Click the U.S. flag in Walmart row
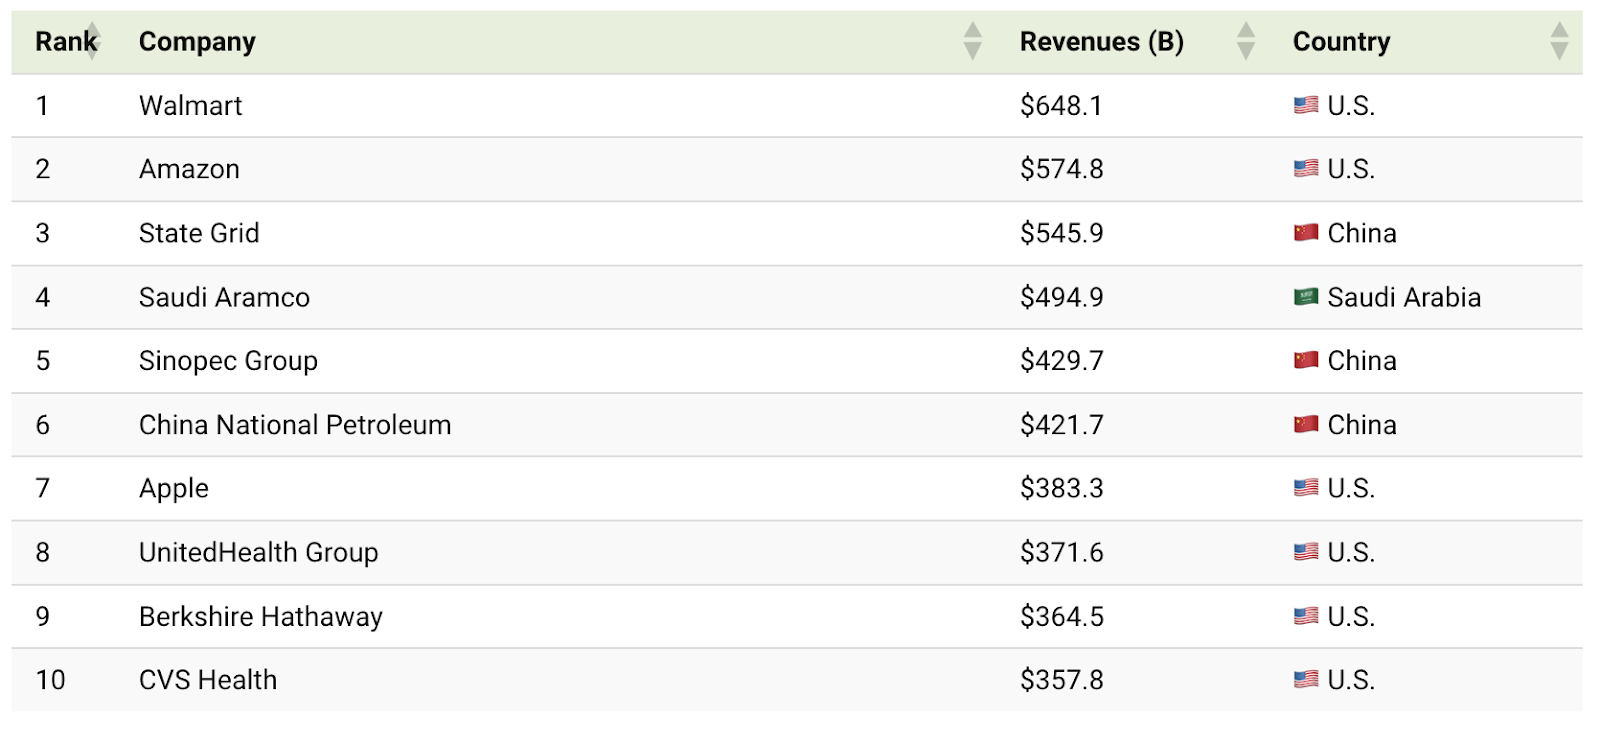 click(x=1306, y=105)
